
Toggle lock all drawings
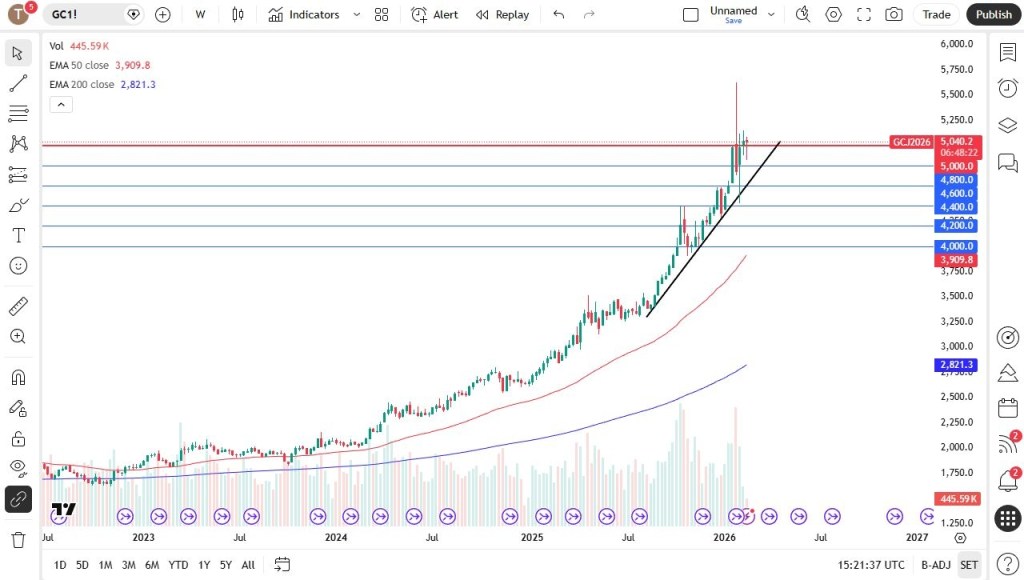pyautogui.click(x=18, y=438)
